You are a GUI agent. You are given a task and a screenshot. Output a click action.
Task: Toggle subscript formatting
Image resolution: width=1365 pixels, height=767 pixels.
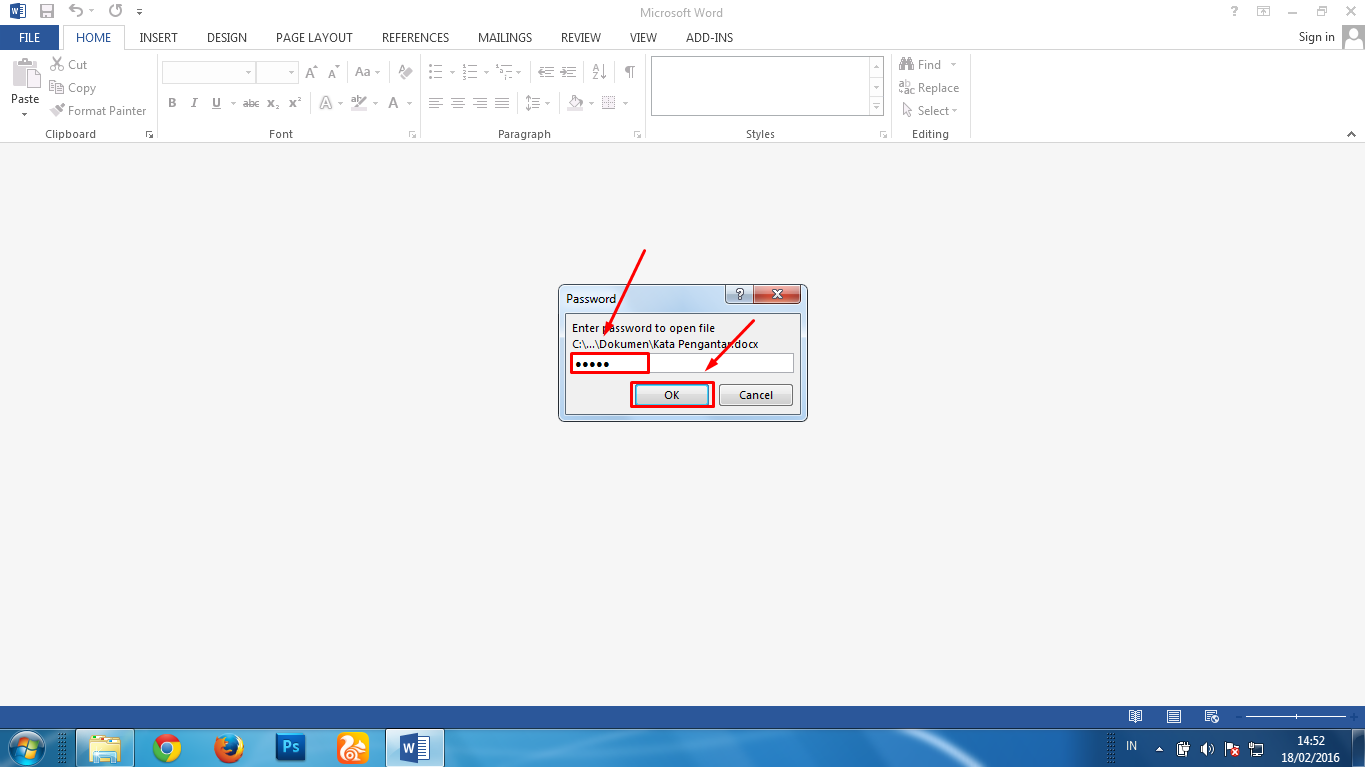point(273,103)
